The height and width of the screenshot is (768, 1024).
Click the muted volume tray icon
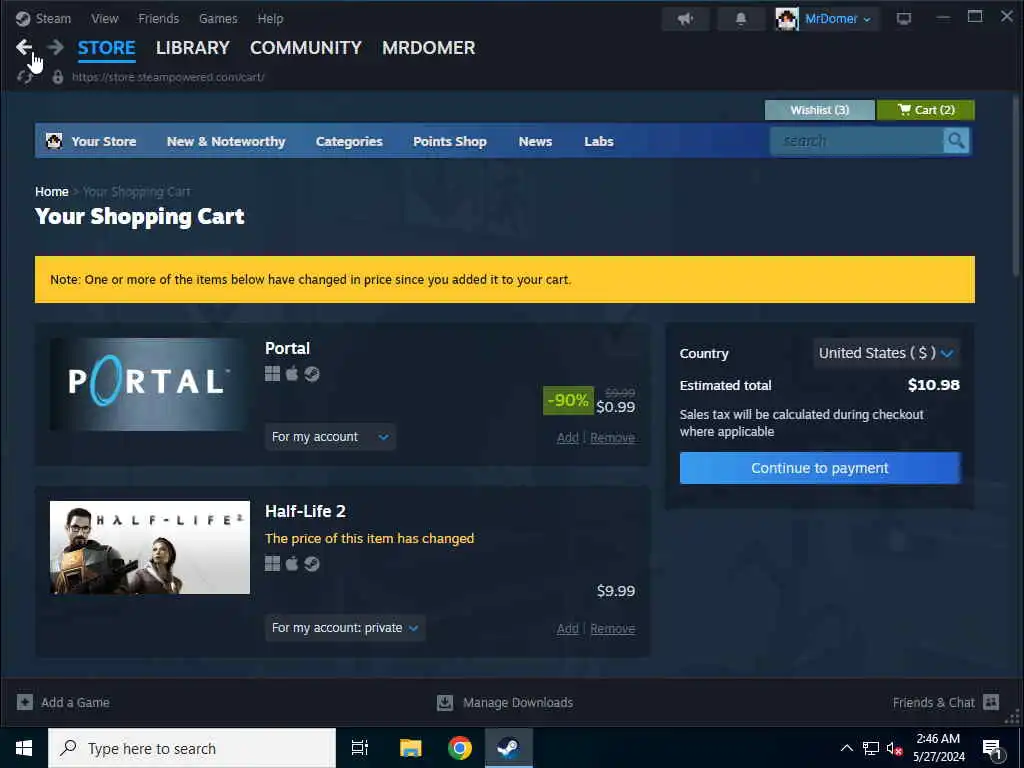[x=894, y=748]
